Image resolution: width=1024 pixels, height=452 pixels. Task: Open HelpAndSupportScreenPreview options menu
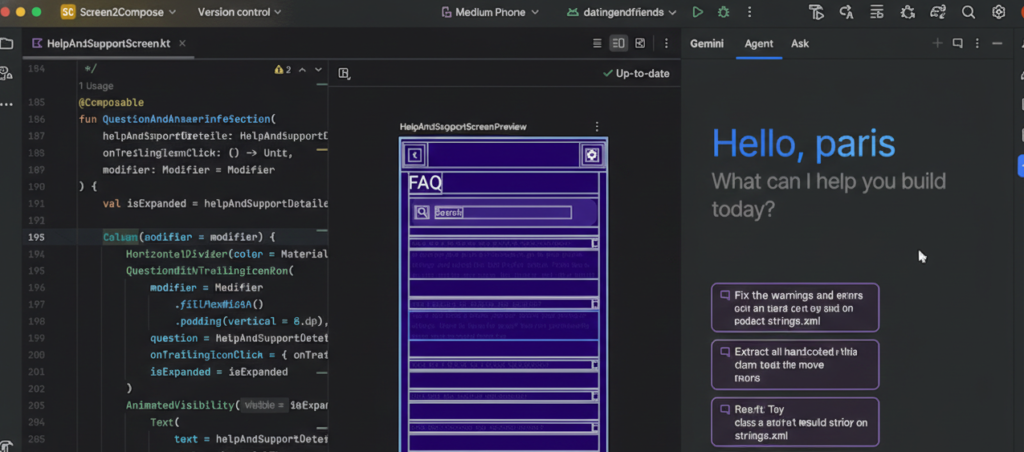pos(597,127)
